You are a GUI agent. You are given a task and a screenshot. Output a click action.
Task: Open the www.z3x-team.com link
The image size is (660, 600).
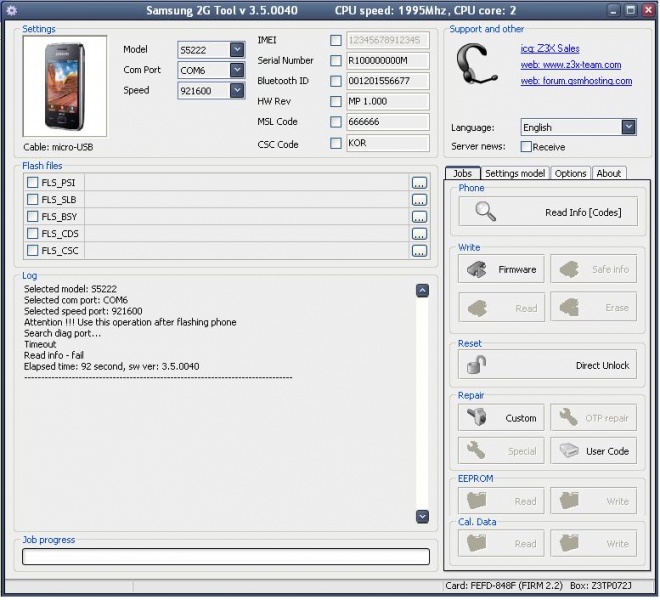click(x=571, y=65)
